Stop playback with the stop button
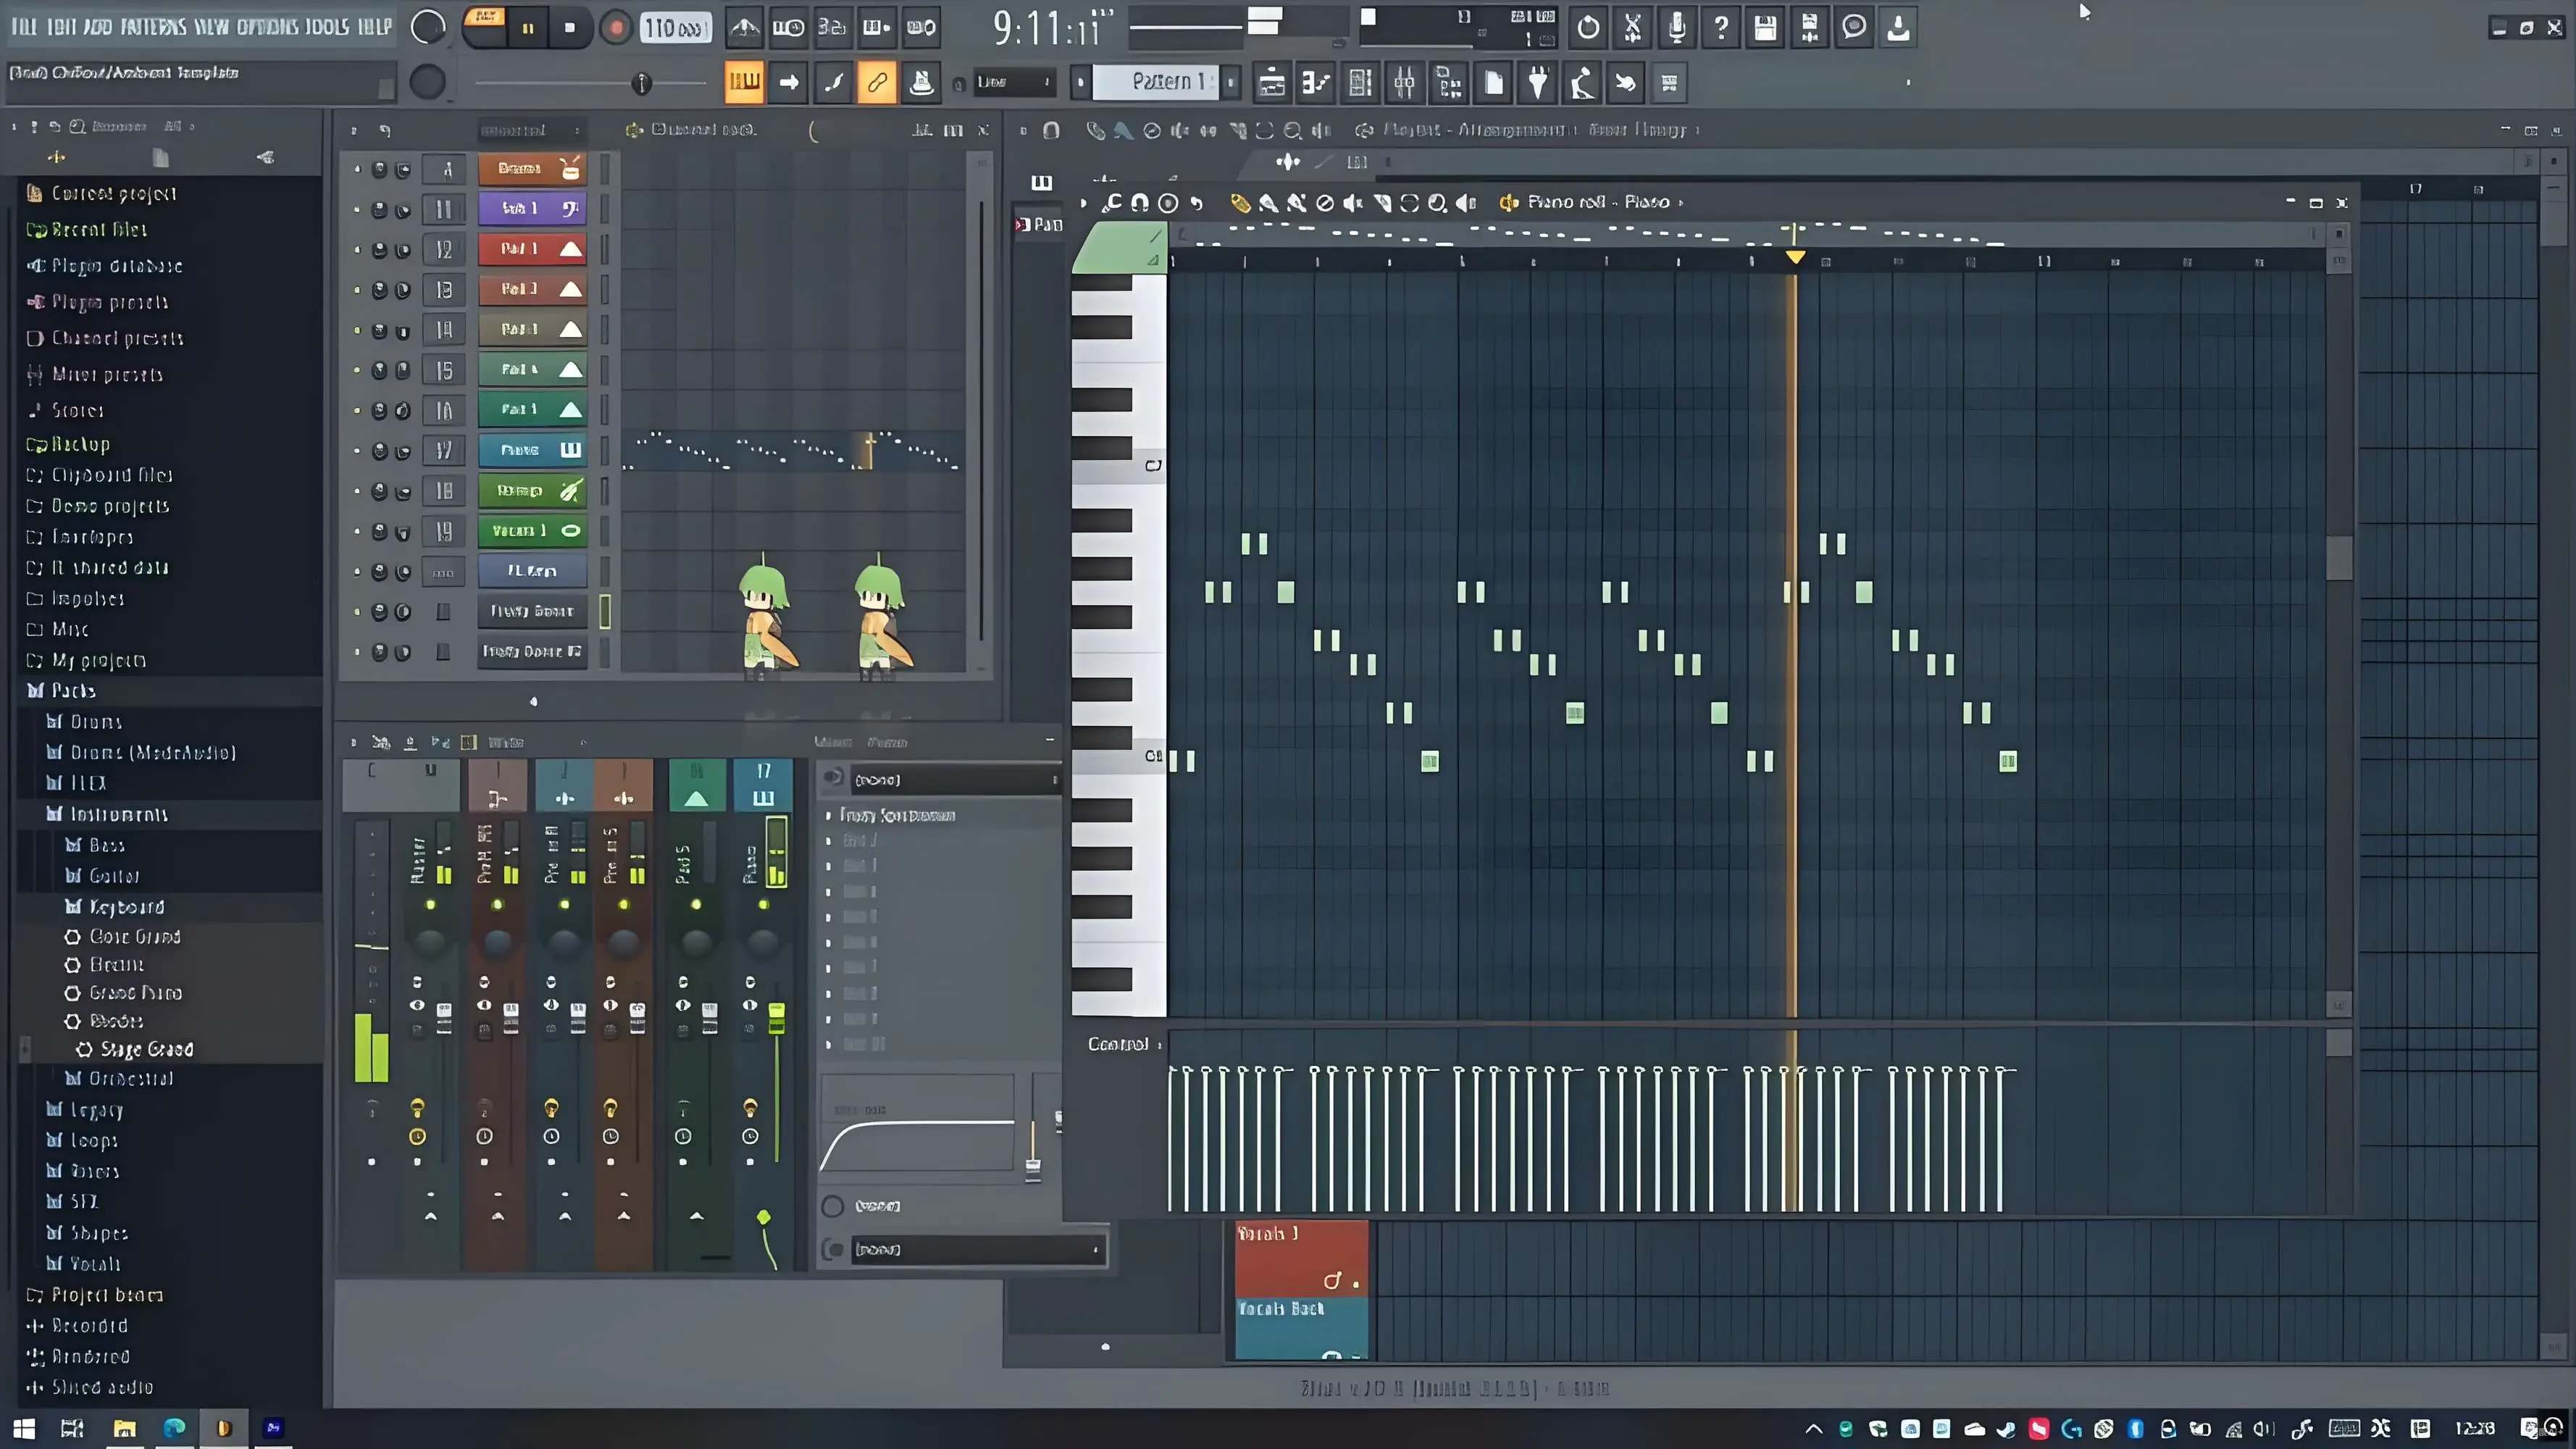Screen dimensions: 2576x1449 570,28
